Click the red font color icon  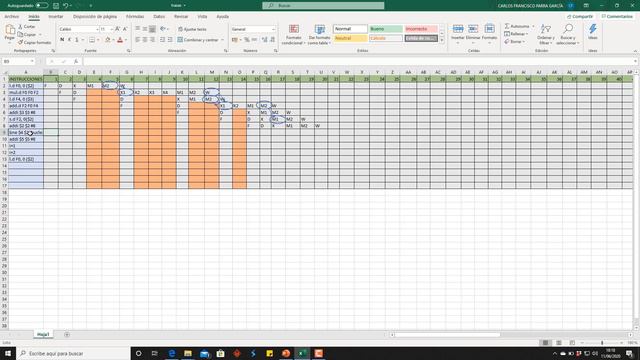(120, 40)
